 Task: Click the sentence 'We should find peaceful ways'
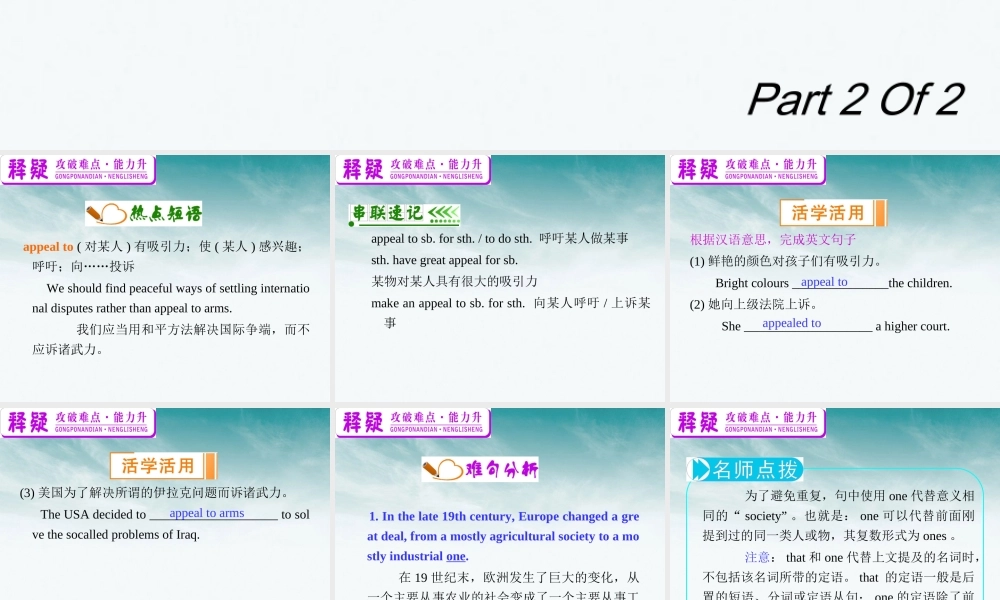tap(171, 298)
